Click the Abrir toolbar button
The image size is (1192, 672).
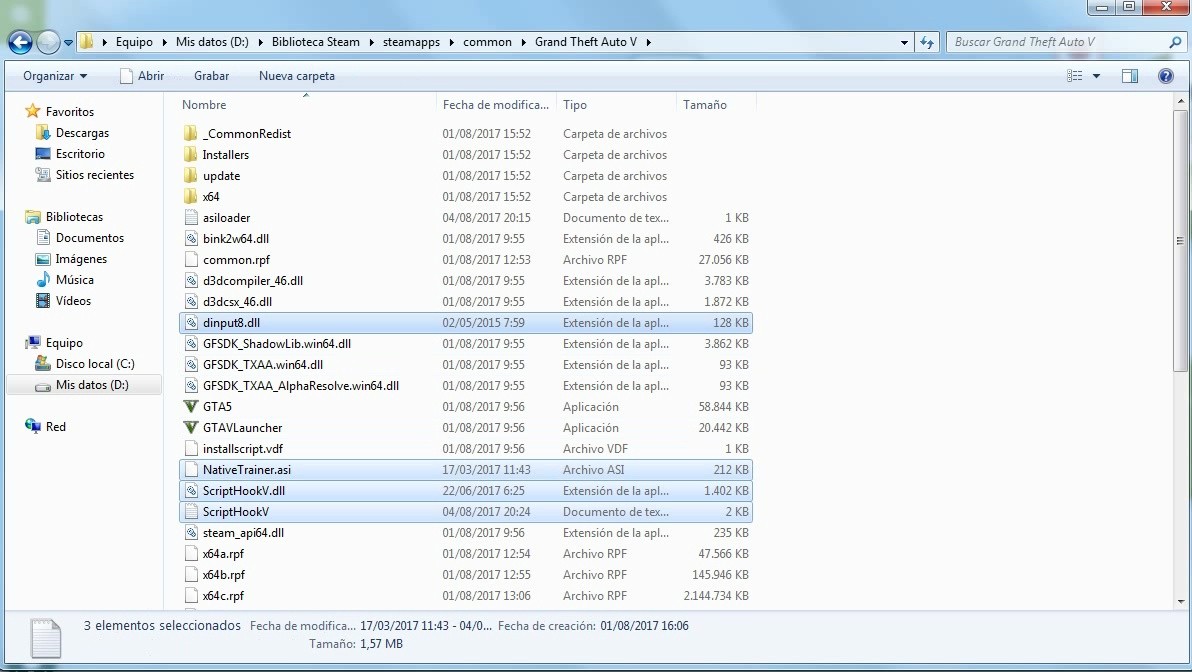(x=141, y=76)
